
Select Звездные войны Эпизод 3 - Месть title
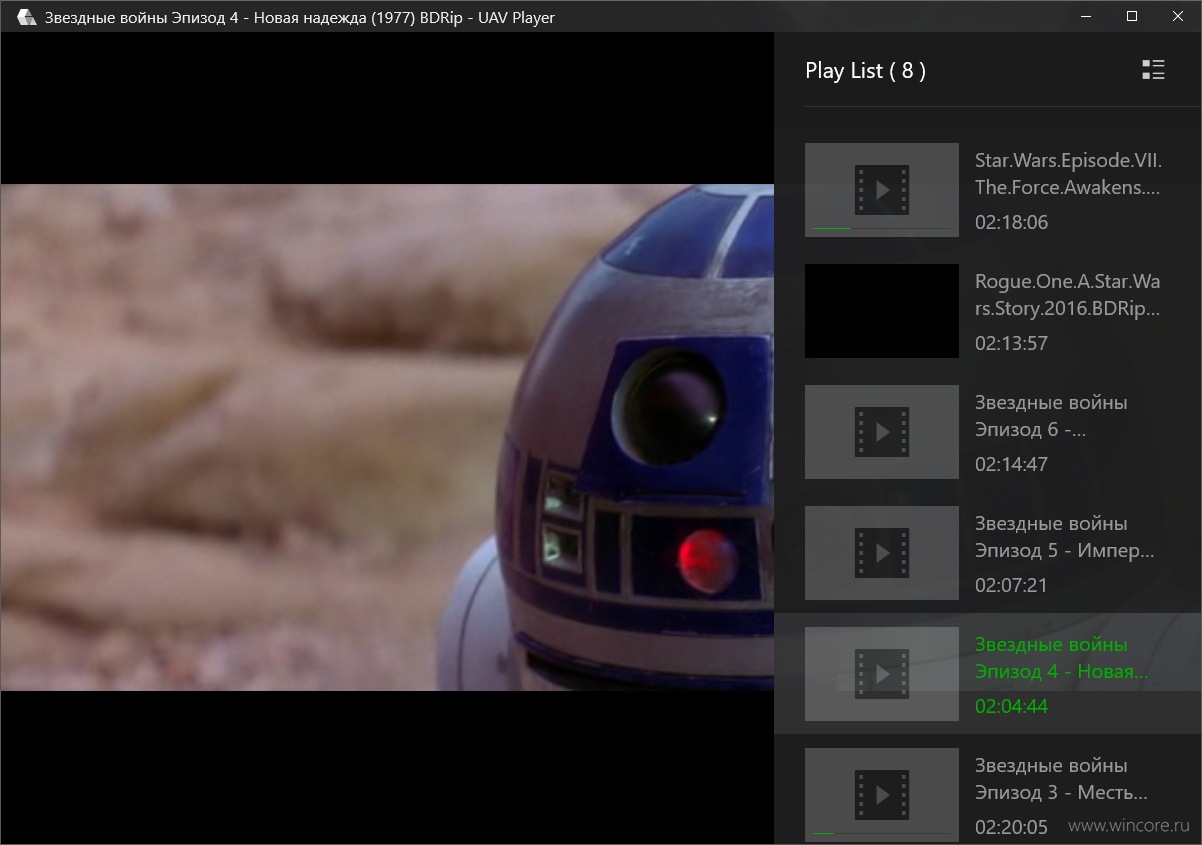(1061, 779)
